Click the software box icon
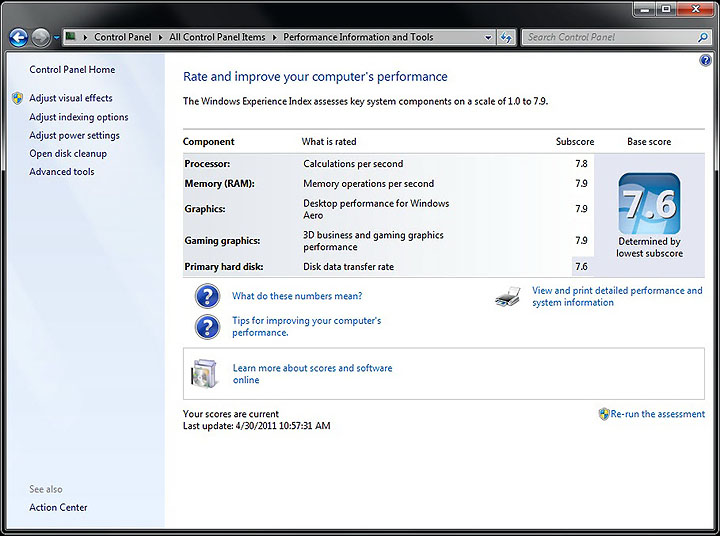Viewport: 720px width, 536px height. tap(204, 373)
